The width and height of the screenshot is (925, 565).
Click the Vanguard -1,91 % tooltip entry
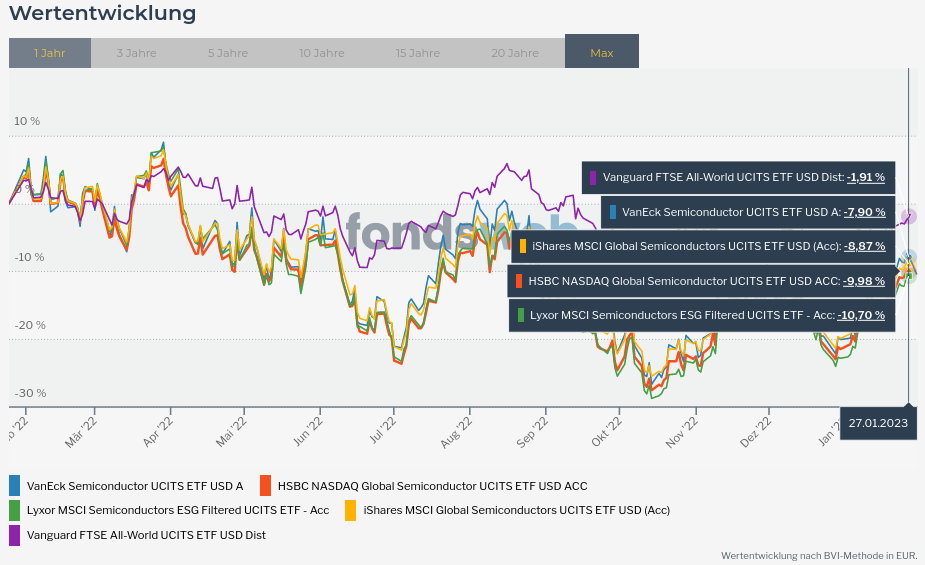pos(738,178)
